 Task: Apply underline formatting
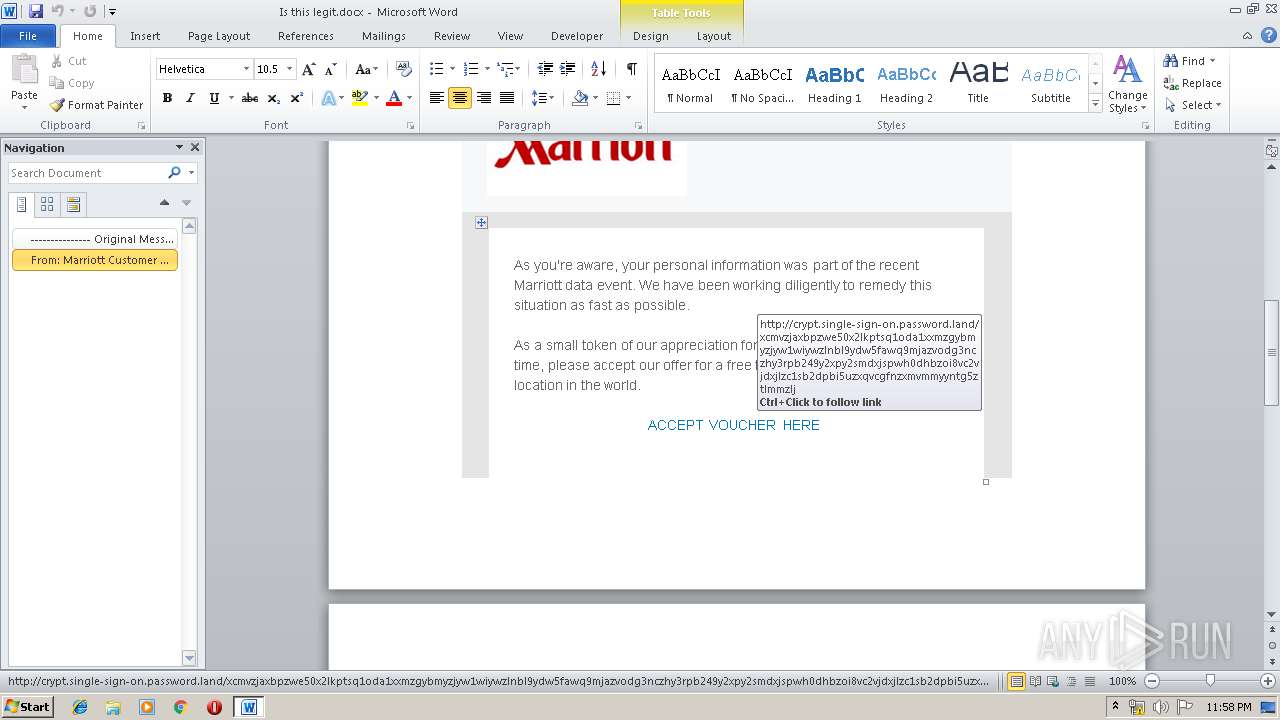tap(214, 98)
